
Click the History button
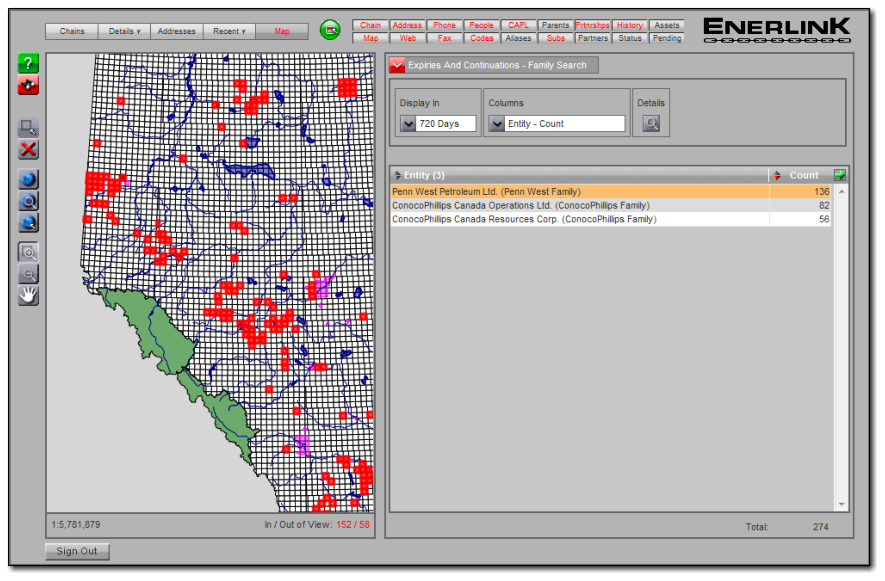point(629,25)
